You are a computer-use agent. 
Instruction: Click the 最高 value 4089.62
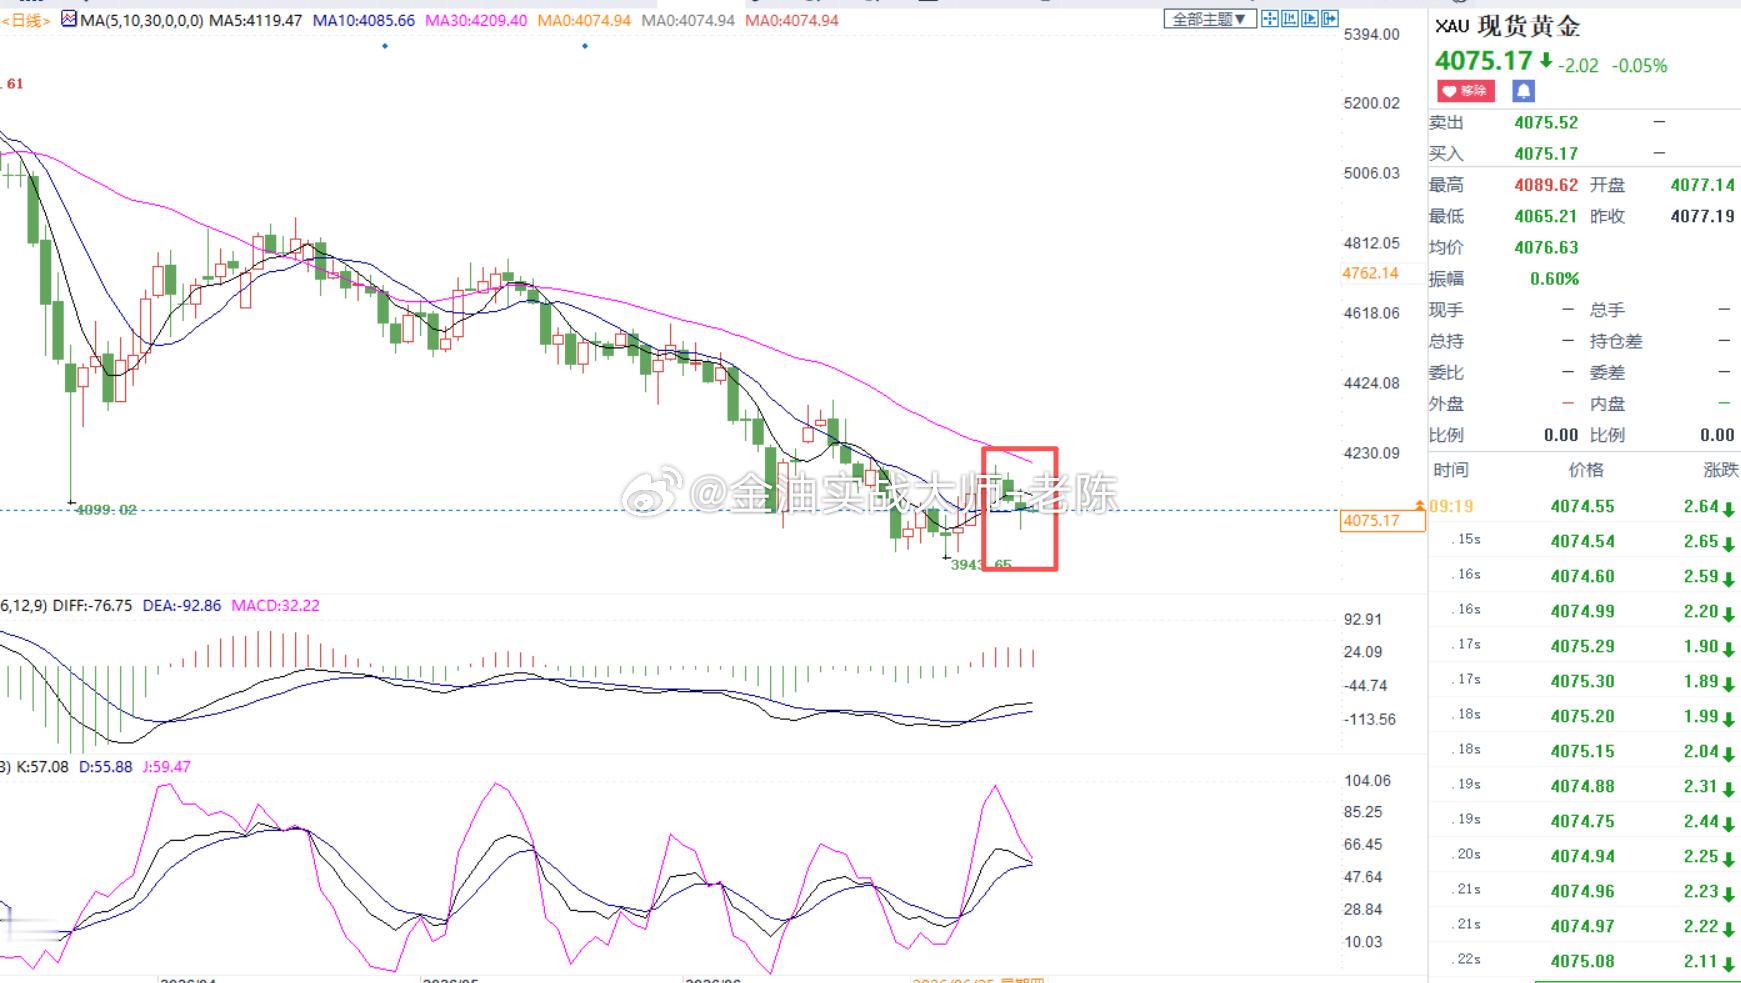click(x=1546, y=185)
